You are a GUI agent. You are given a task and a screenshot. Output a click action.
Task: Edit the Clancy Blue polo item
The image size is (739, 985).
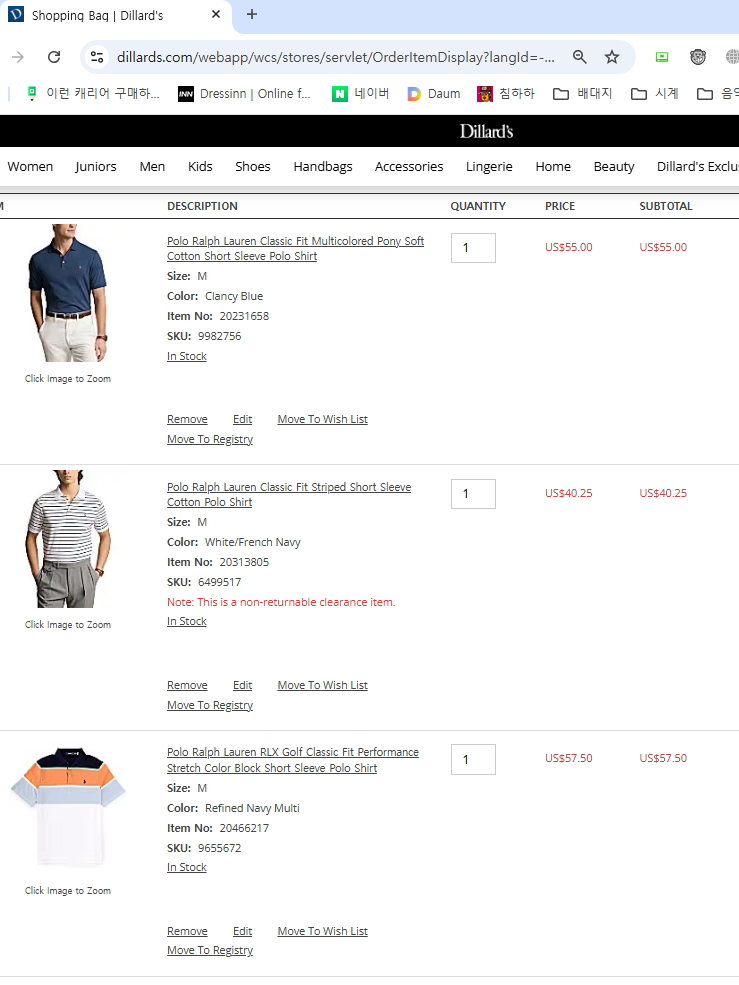click(243, 419)
